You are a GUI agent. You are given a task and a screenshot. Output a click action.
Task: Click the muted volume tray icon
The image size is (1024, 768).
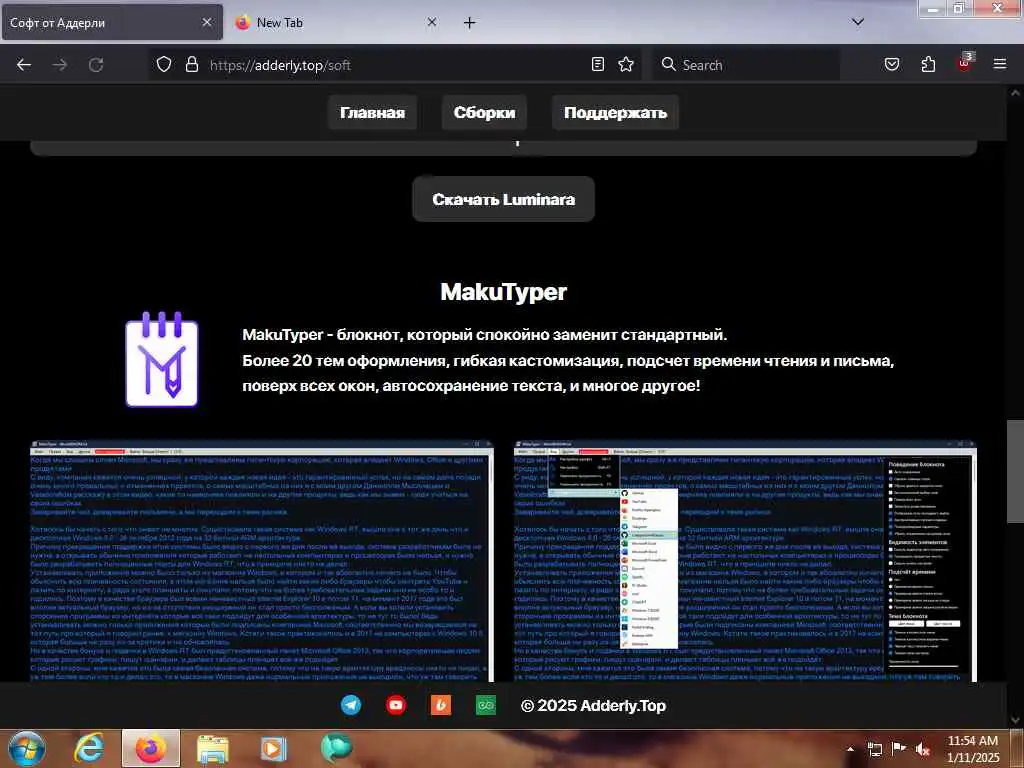[923, 749]
